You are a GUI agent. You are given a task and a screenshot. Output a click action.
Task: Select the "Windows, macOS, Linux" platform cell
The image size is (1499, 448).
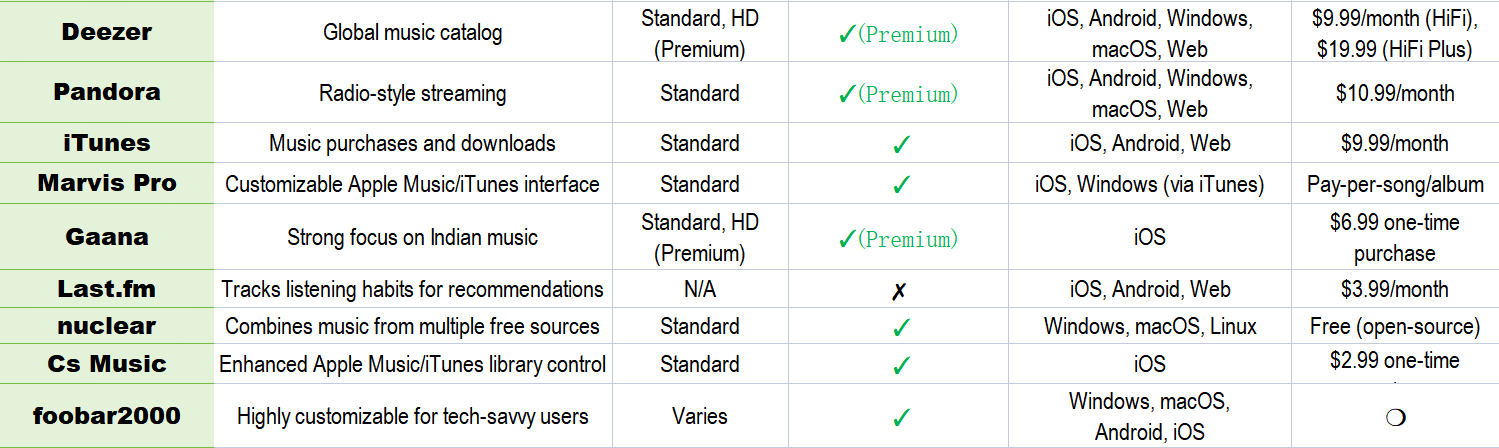click(1150, 327)
